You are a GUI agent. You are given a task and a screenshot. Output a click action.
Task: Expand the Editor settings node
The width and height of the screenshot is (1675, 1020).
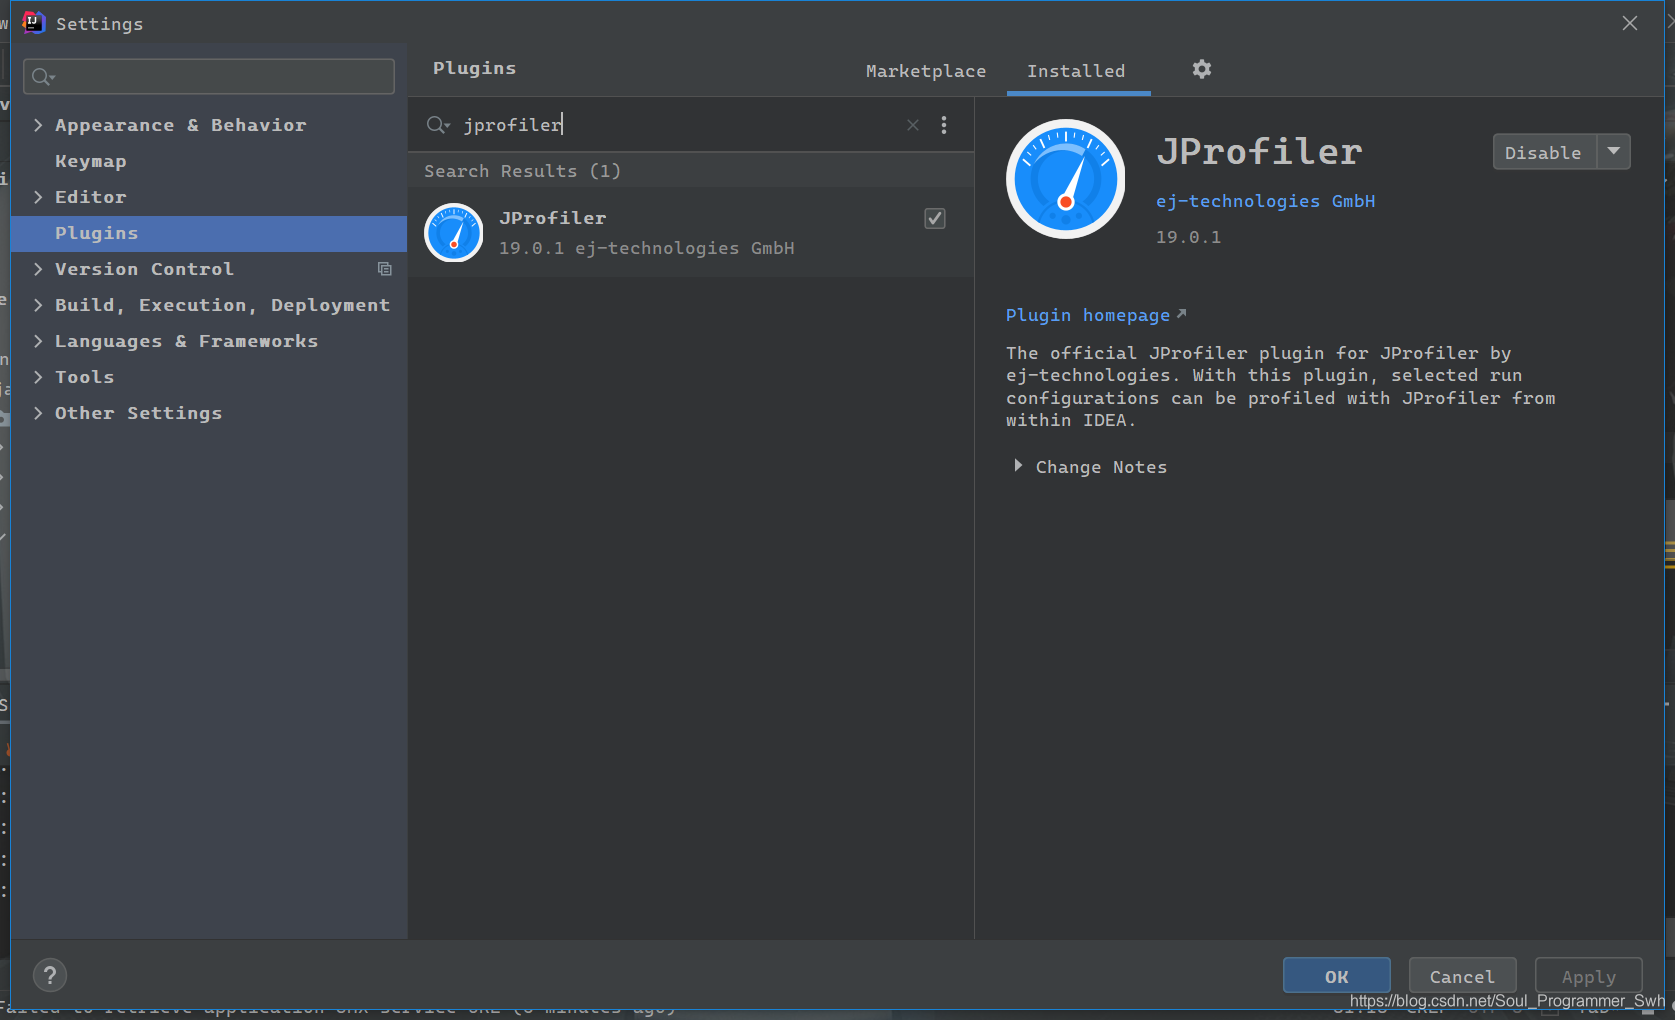point(38,197)
